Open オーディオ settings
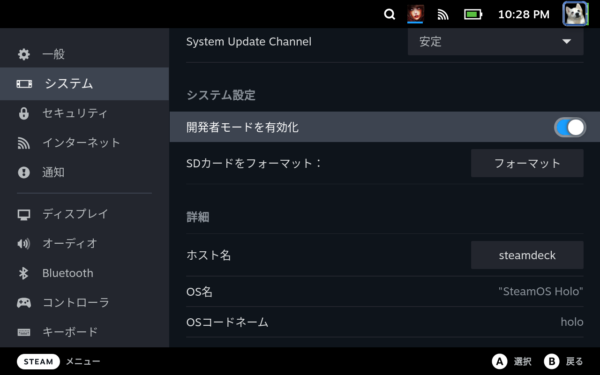Screen dimensions: 600x375 (x=84, y=243)
